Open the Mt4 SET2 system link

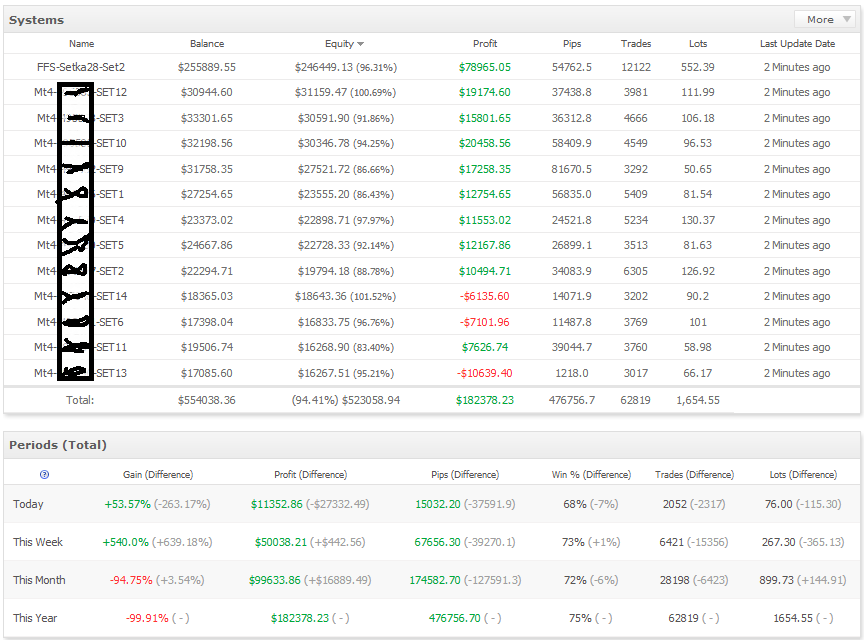pyautogui.click(x=80, y=271)
